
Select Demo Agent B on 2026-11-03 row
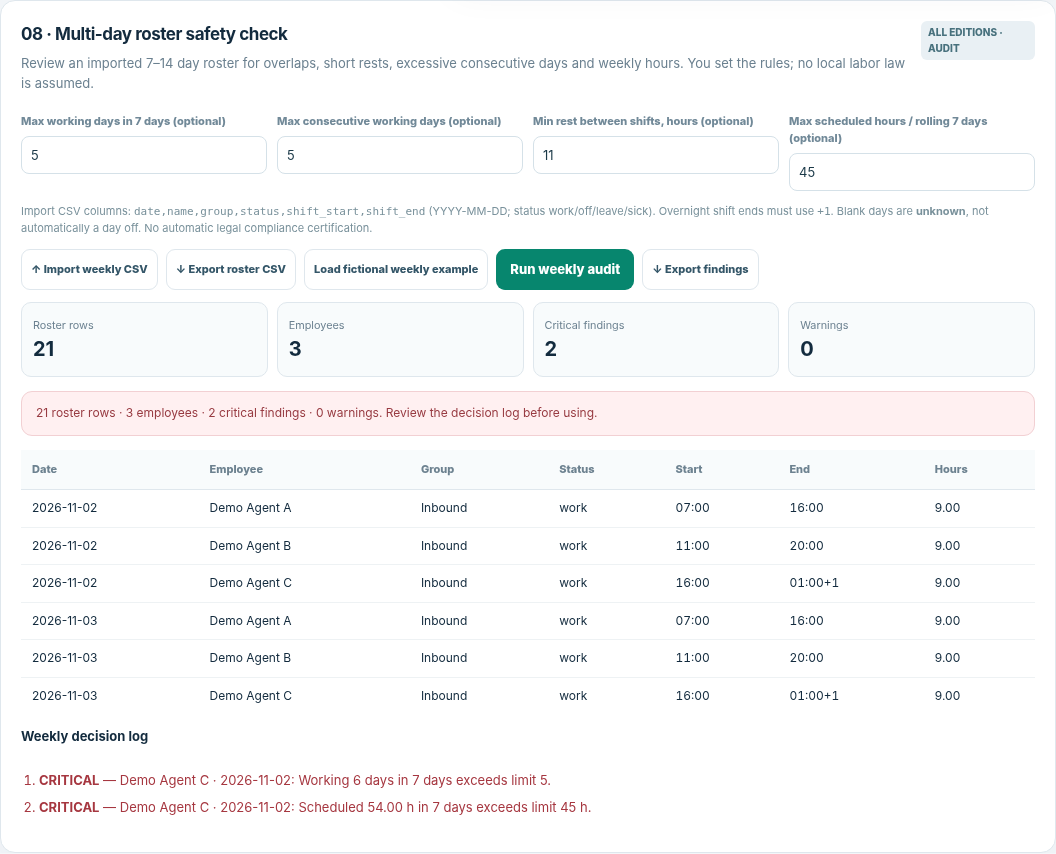[x=528, y=659]
